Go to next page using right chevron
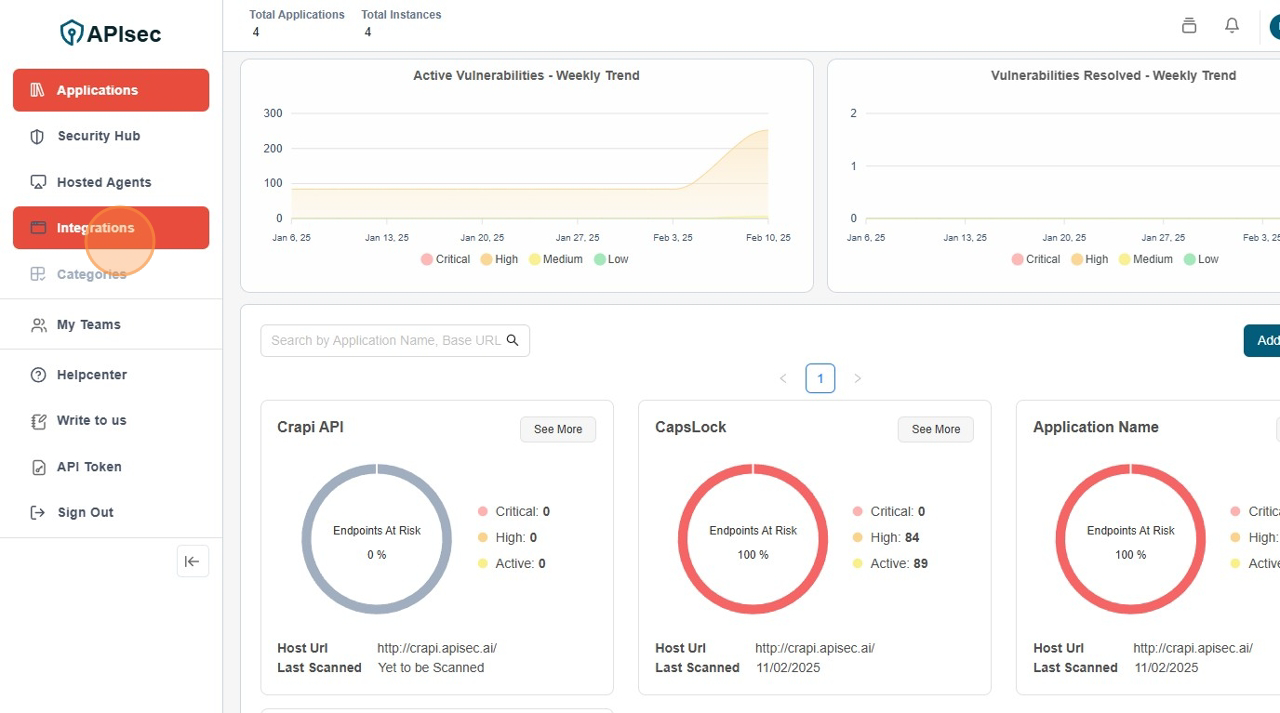 point(857,378)
